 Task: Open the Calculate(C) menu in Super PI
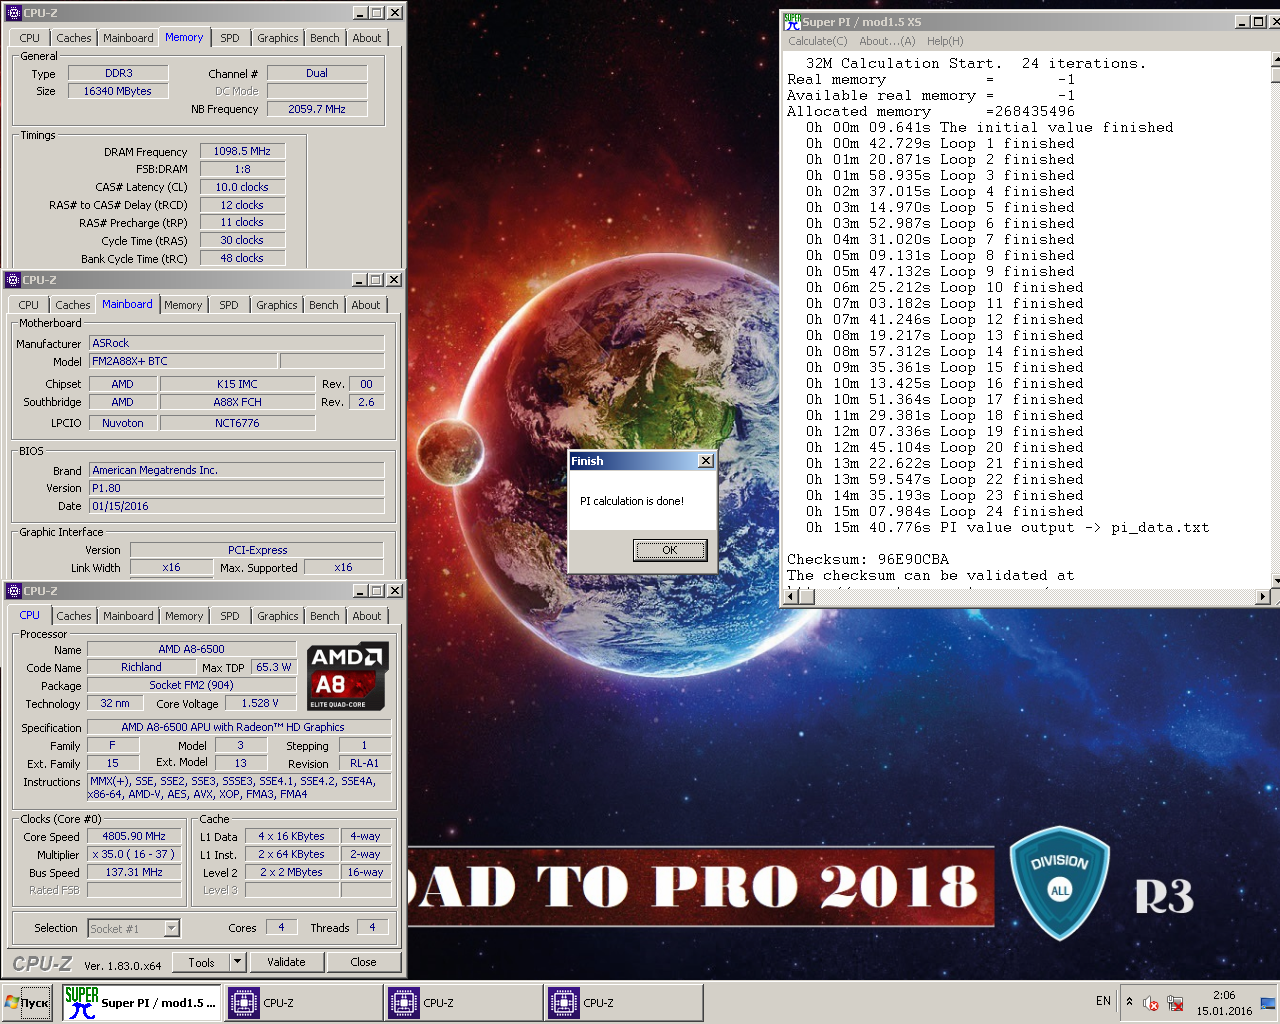817,41
